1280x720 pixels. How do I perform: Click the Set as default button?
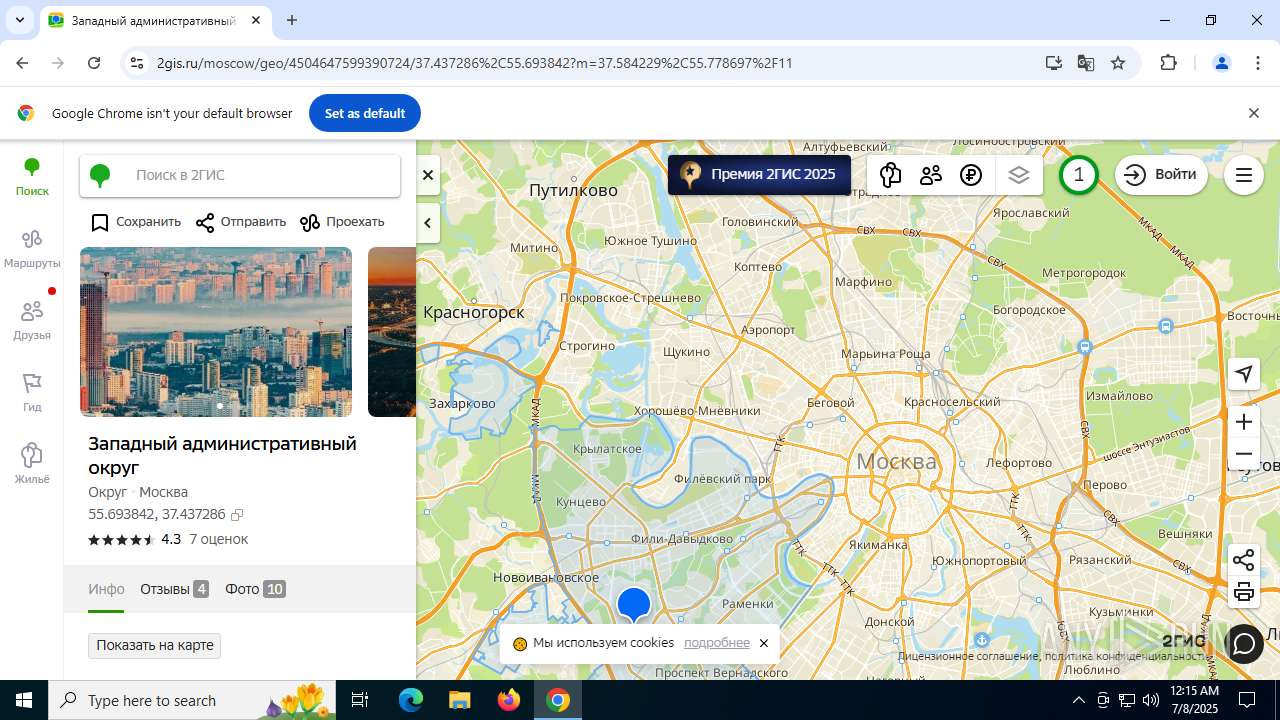[x=365, y=113]
